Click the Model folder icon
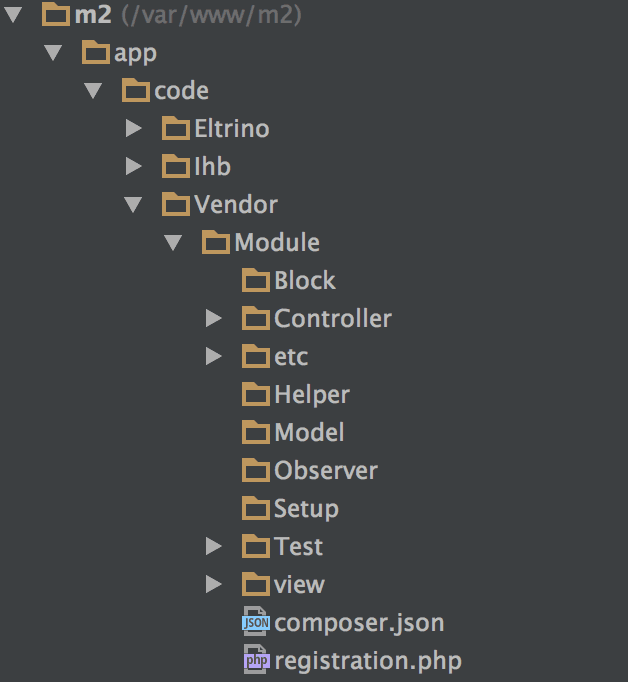 [256, 433]
